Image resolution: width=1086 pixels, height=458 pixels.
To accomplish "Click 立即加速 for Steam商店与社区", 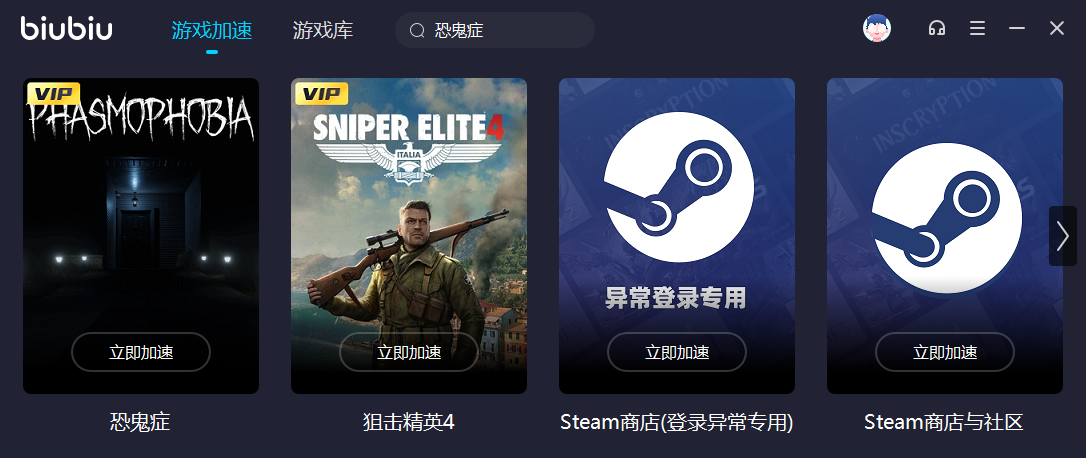I will 945,352.
